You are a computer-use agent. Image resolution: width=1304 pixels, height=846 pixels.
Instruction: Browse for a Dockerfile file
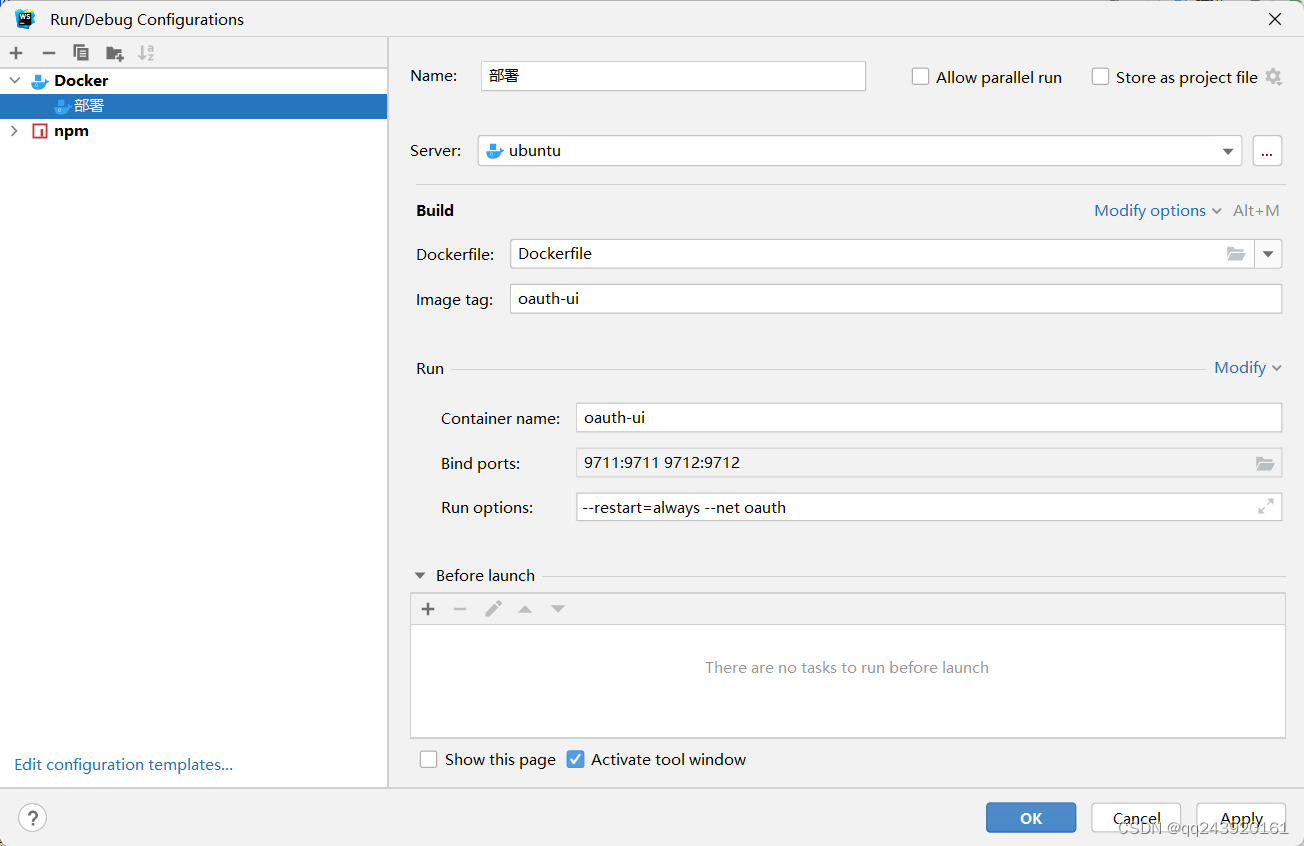(x=1236, y=253)
